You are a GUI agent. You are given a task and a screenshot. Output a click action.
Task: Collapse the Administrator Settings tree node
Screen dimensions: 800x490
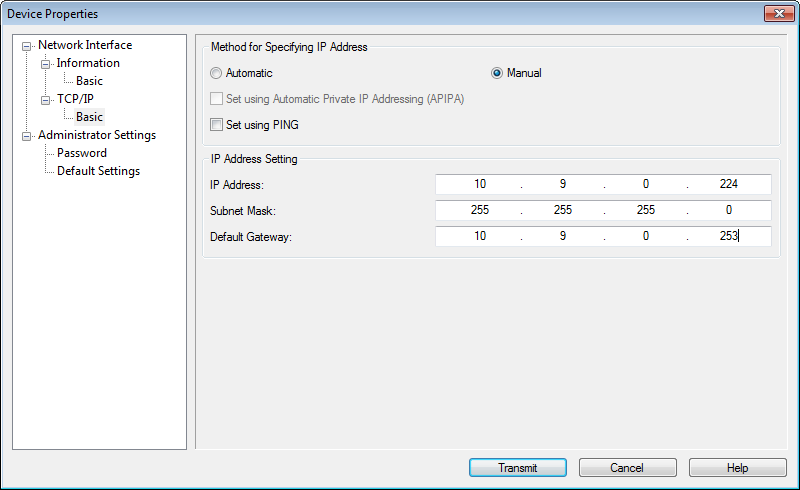27,136
